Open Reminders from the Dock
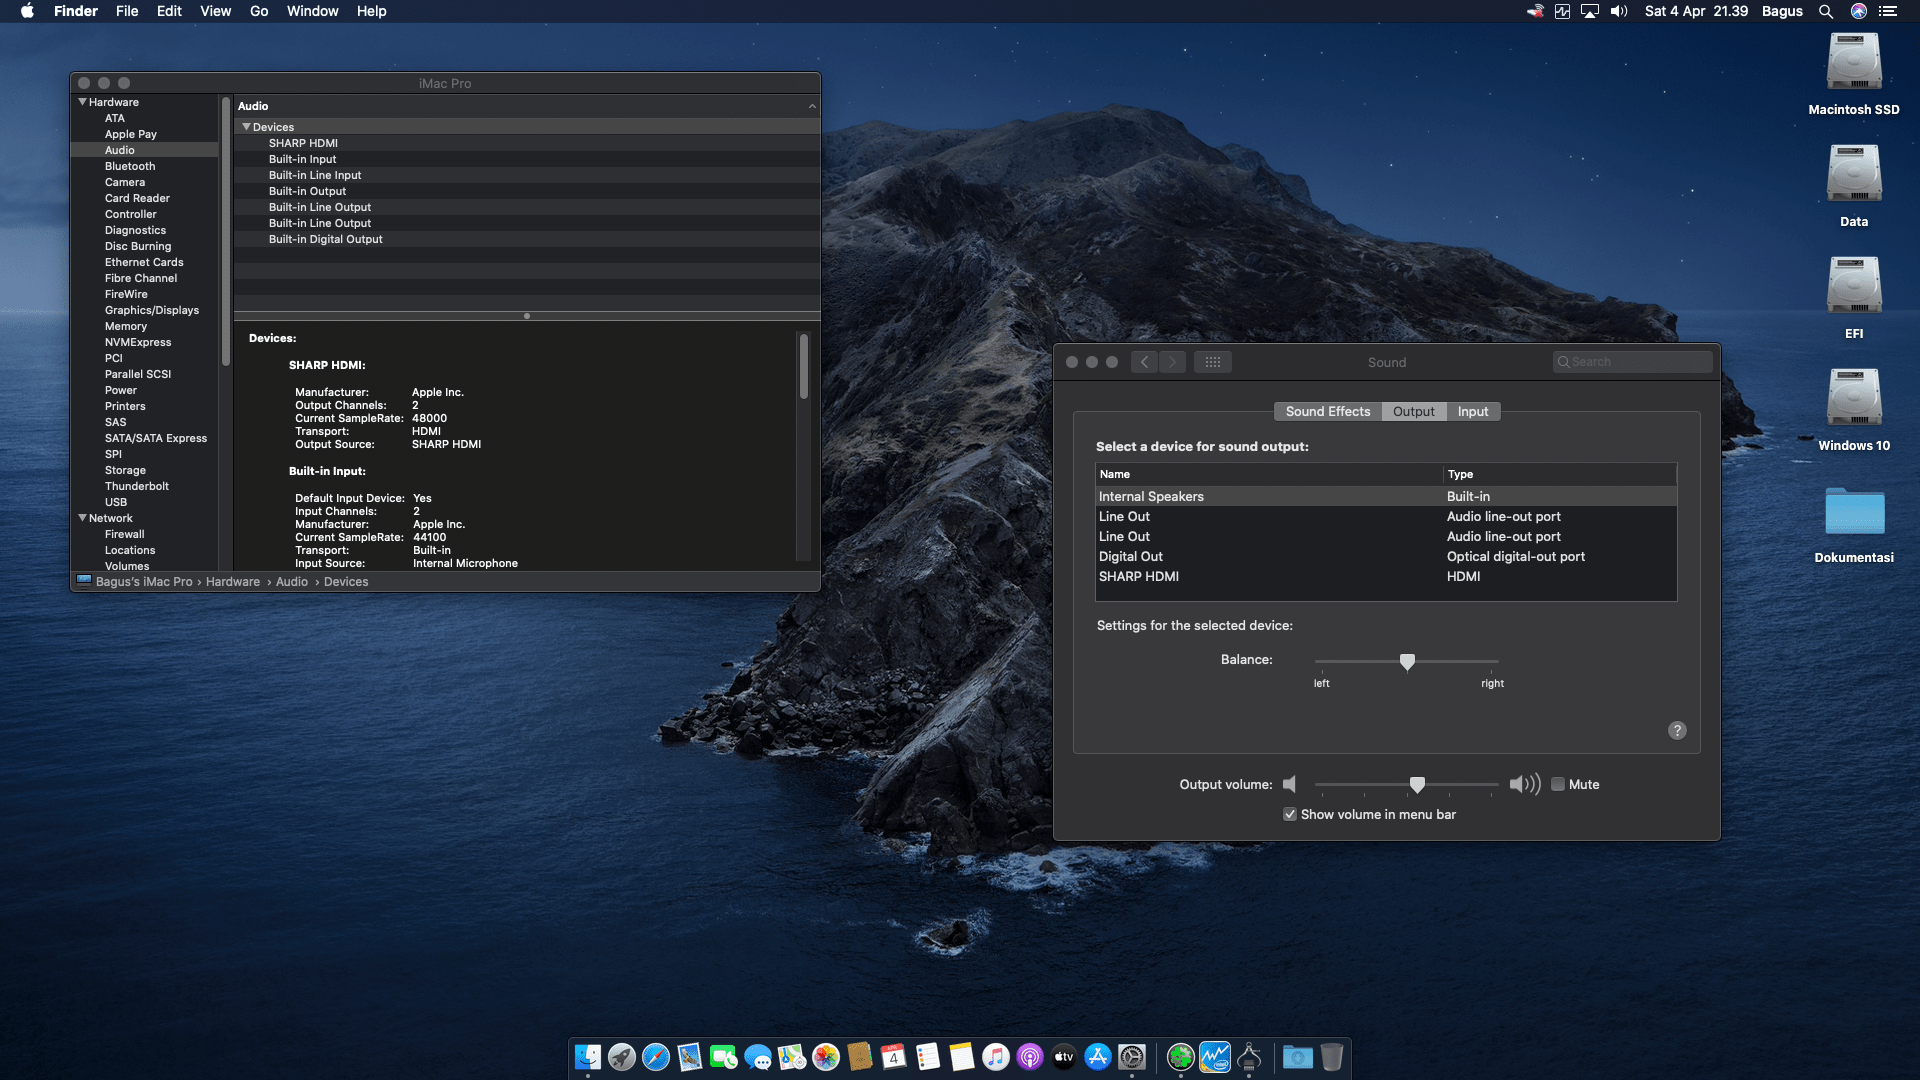 (x=928, y=1057)
